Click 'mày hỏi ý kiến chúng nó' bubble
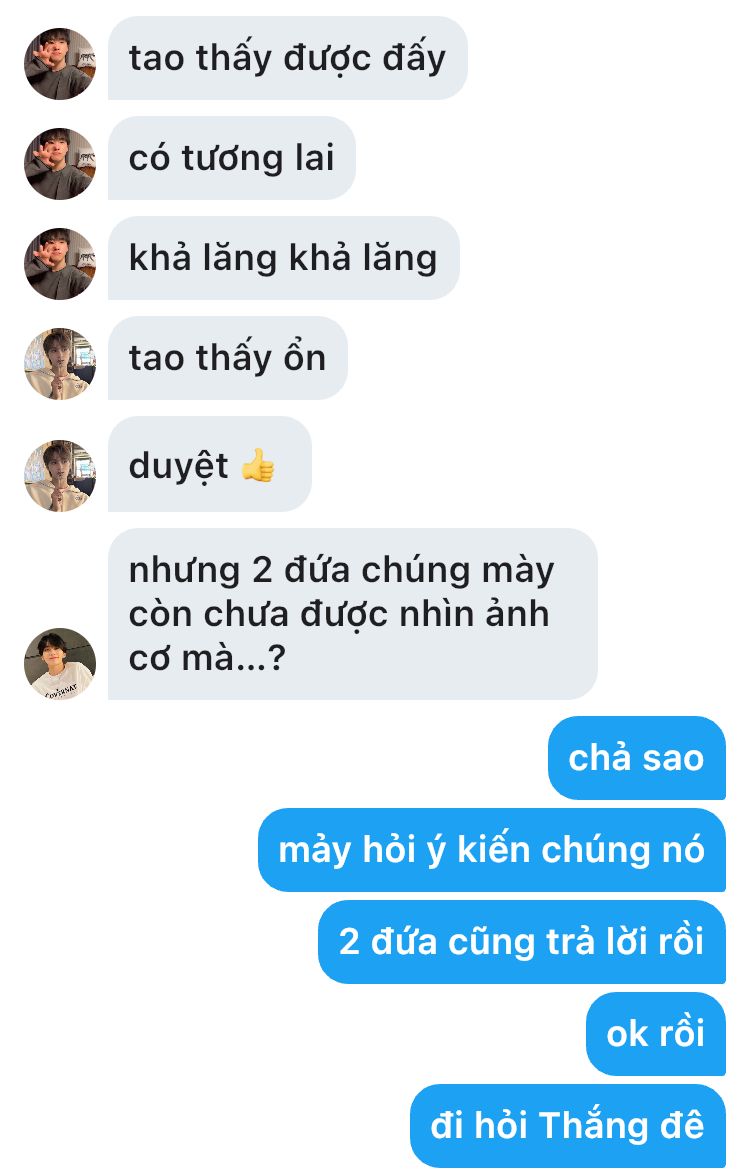The image size is (750, 1171). point(492,850)
